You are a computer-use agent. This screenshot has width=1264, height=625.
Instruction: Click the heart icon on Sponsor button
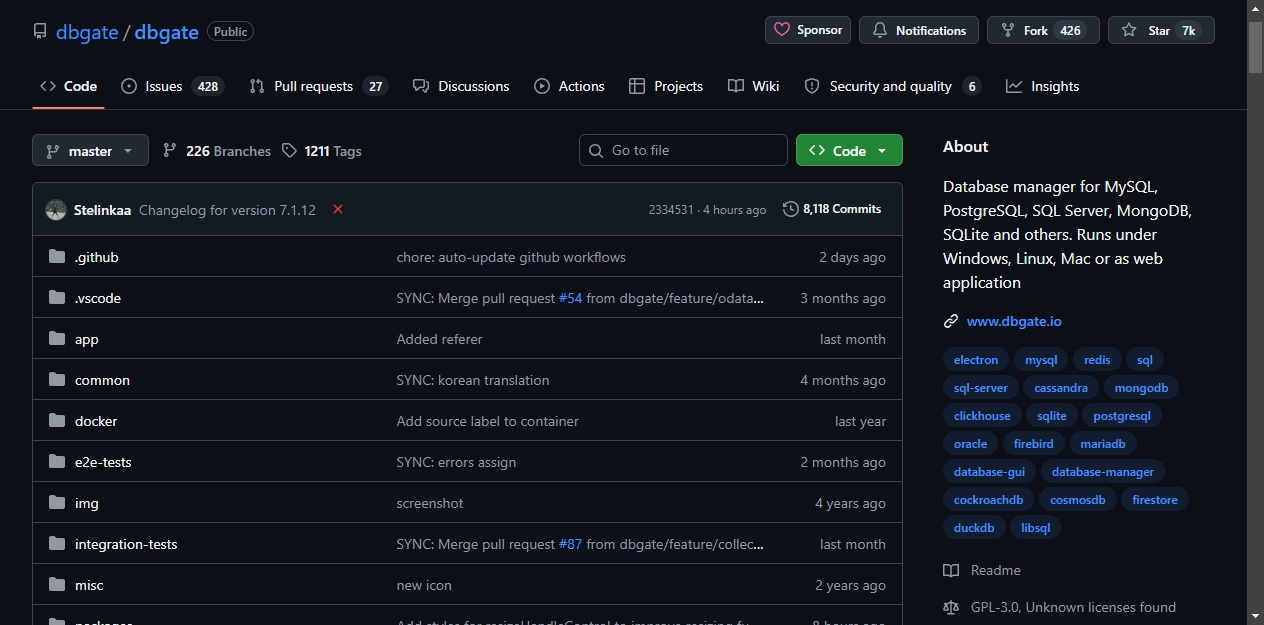(782, 30)
